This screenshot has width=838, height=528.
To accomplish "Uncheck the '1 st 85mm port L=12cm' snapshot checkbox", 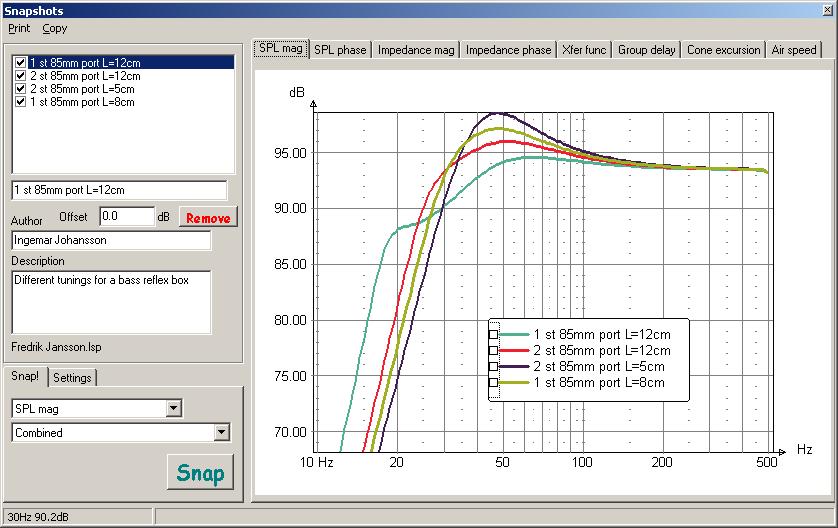I will (x=20, y=63).
